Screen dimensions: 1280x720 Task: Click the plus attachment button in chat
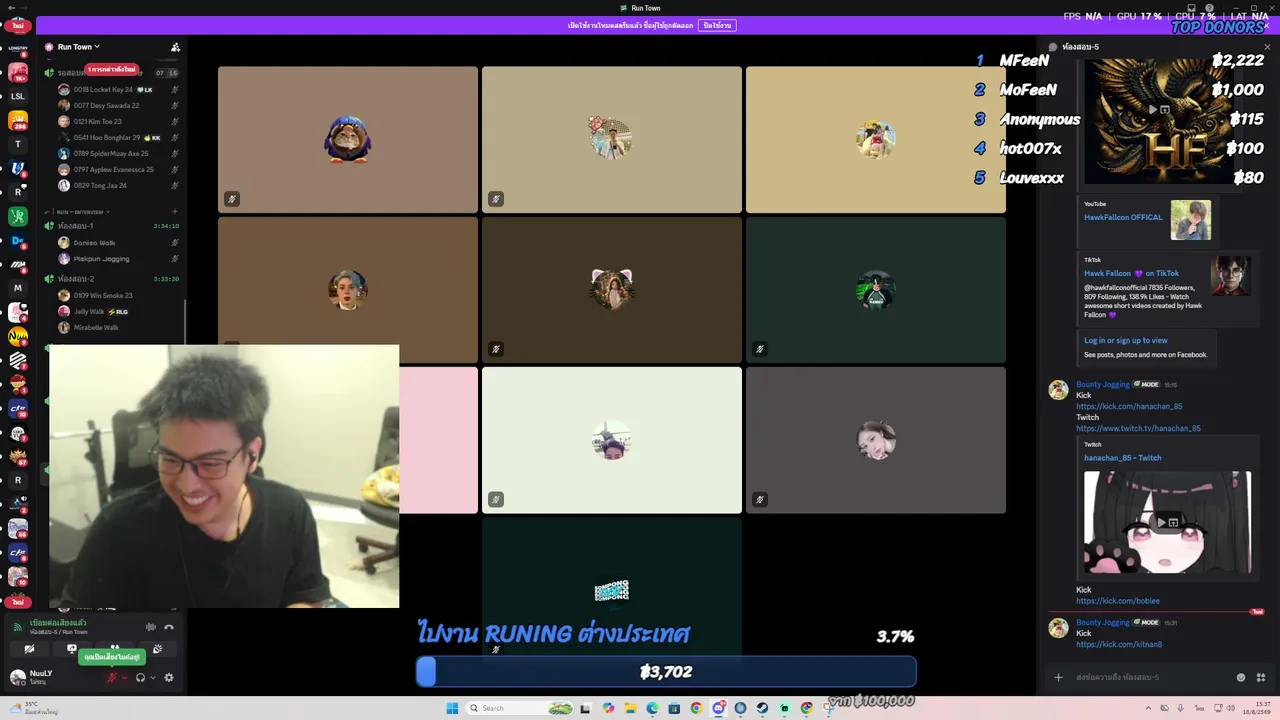(1058, 677)
